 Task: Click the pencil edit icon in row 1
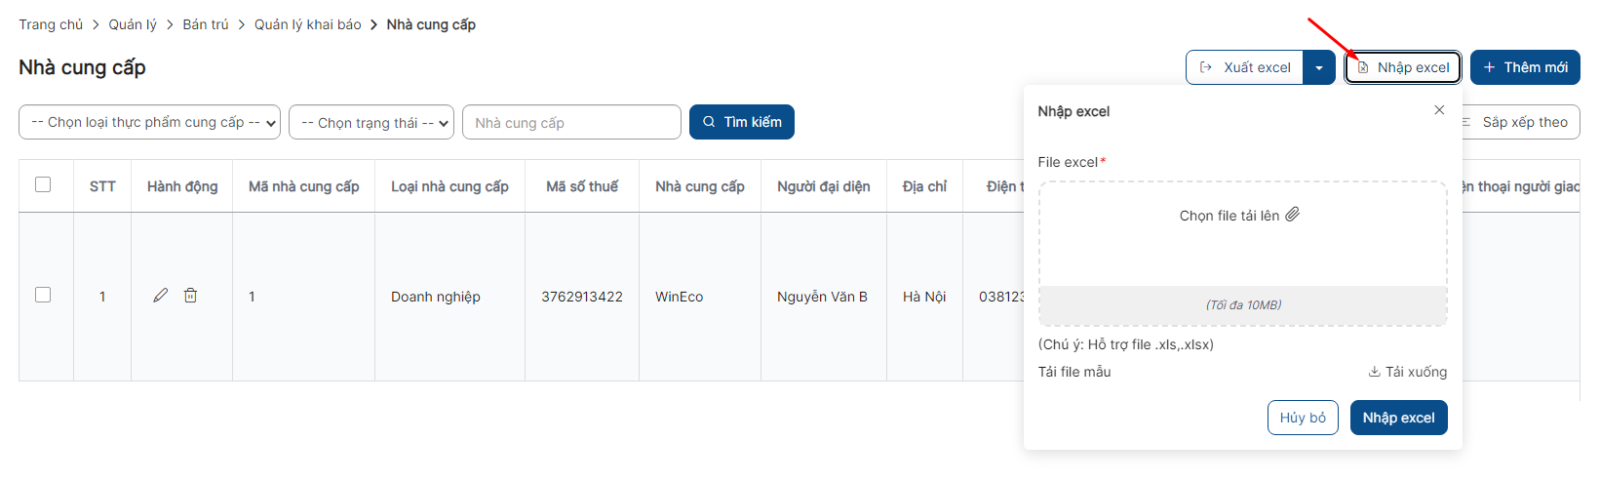pyautogui.click(x=160, y=295)
